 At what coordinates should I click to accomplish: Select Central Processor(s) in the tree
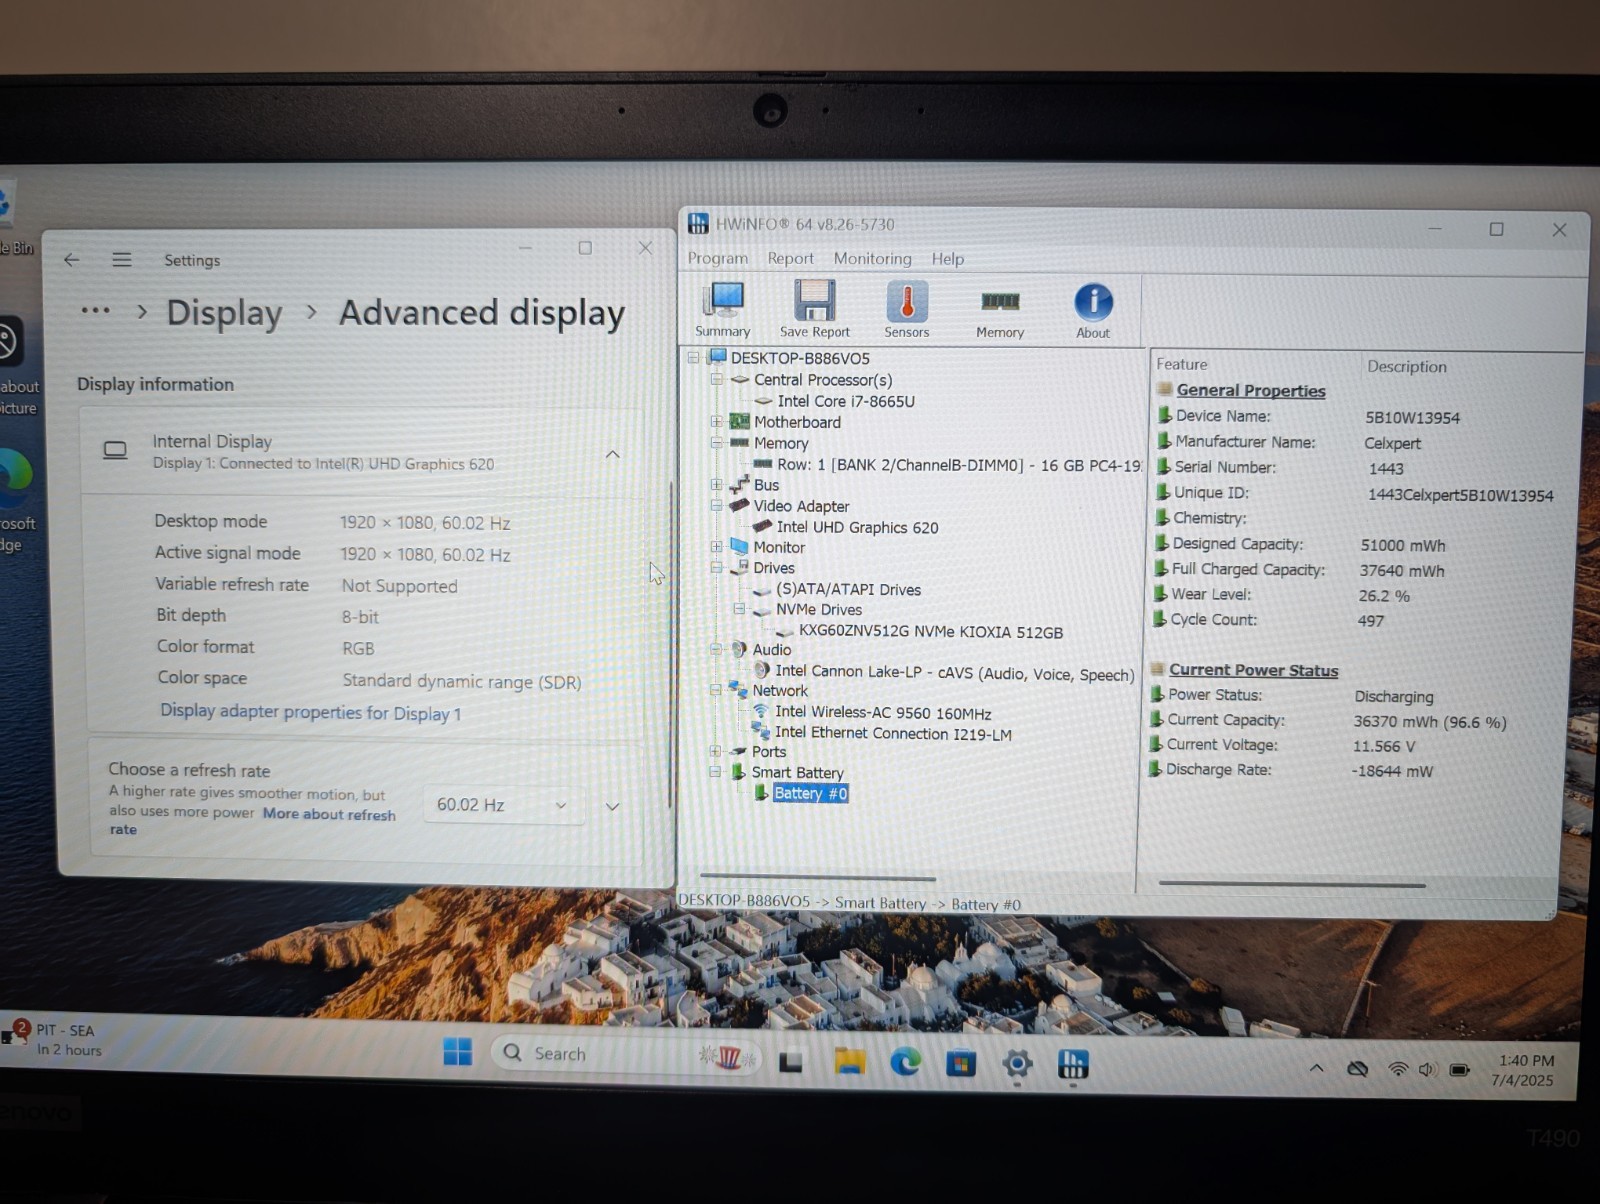pyautogui.click(x=822, y=380)
